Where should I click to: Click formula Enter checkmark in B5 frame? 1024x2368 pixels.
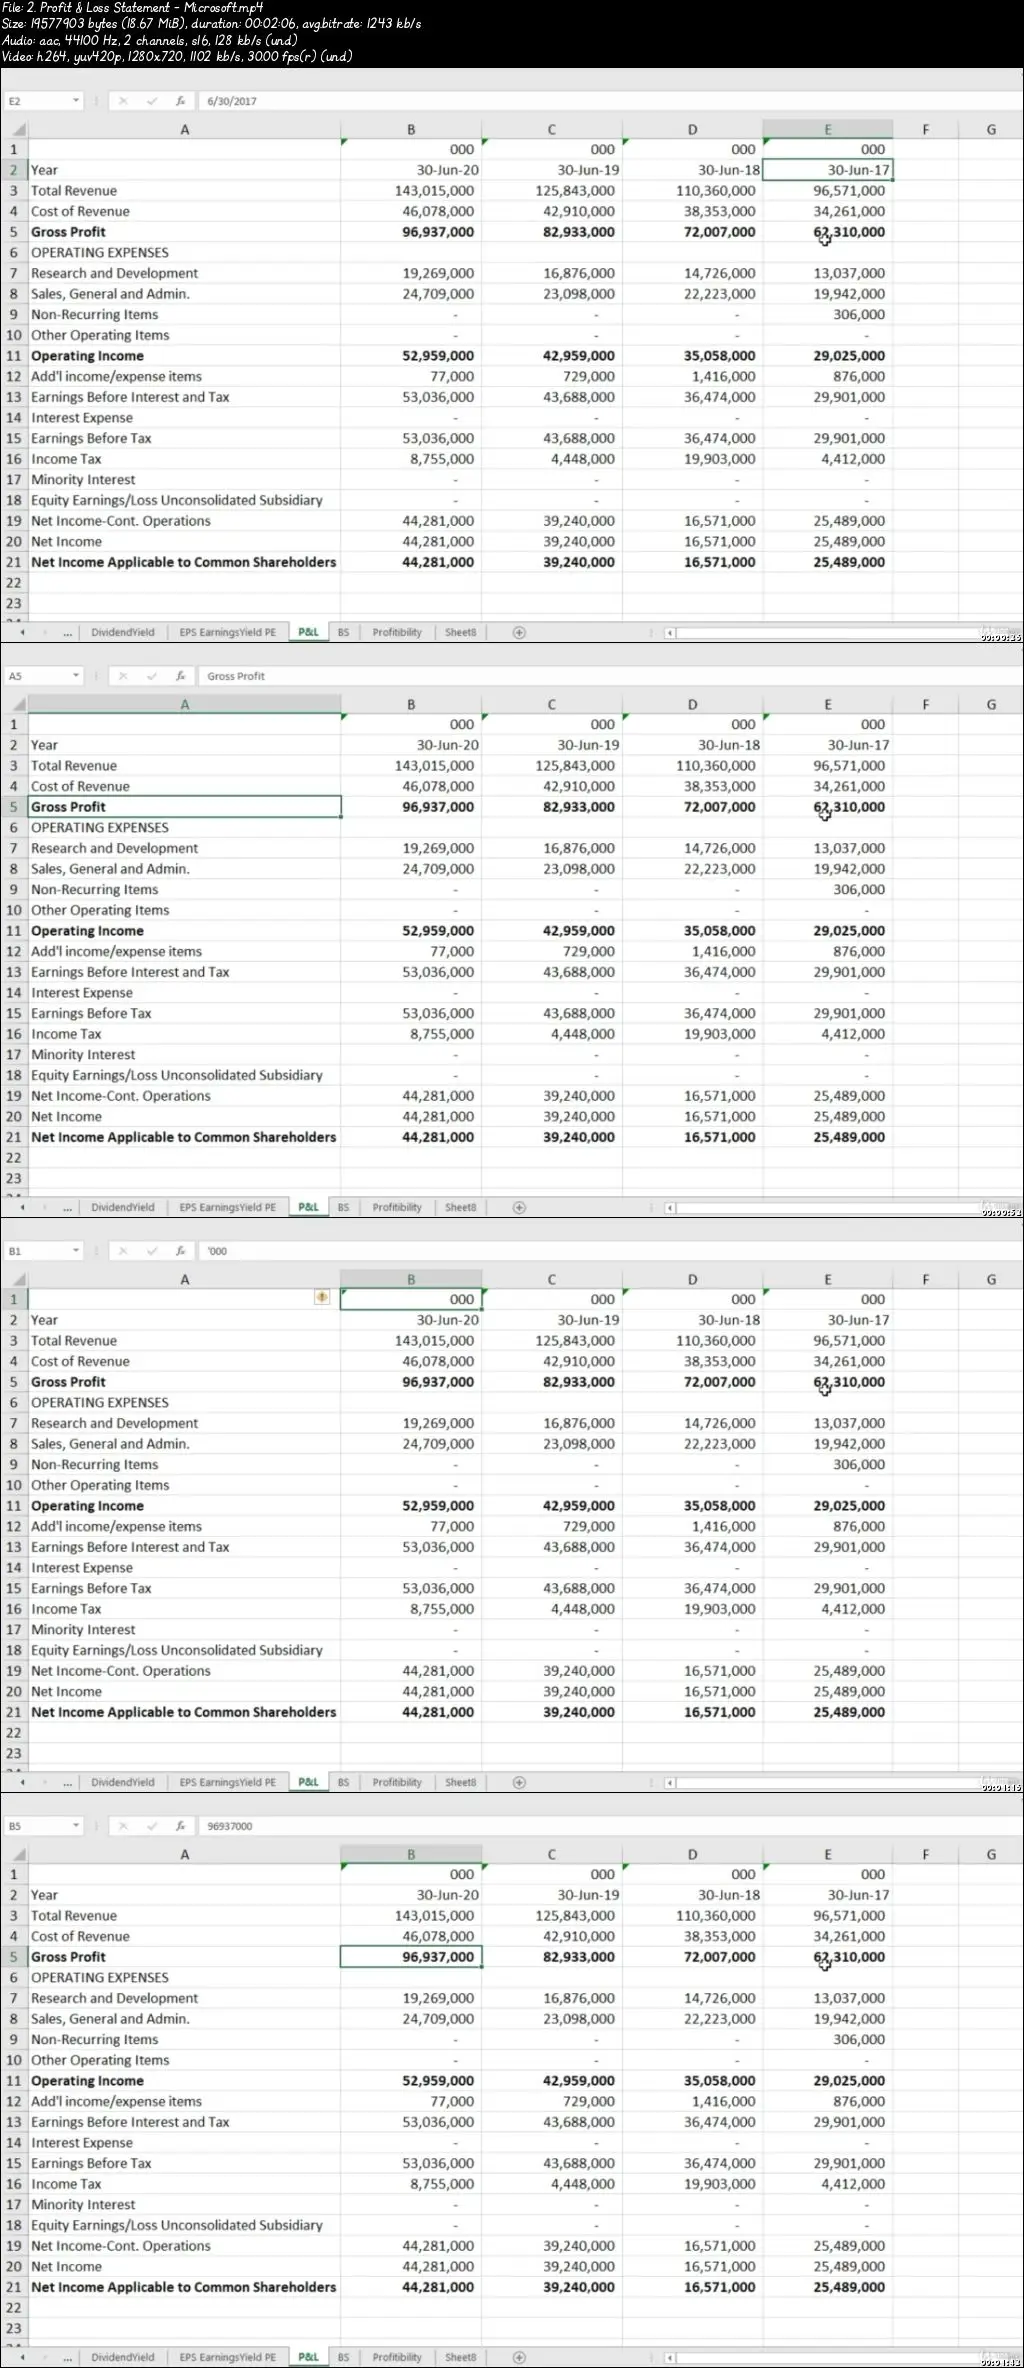tap(152, 1826)
